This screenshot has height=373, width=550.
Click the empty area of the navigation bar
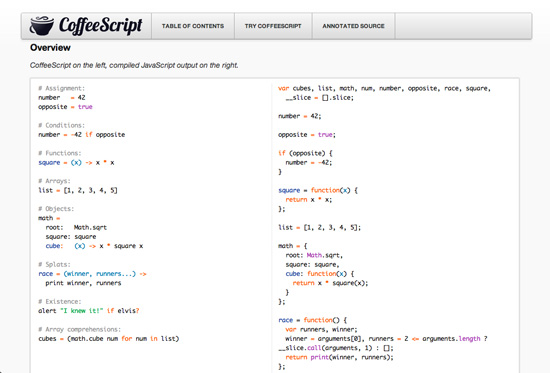coord(463,26)
